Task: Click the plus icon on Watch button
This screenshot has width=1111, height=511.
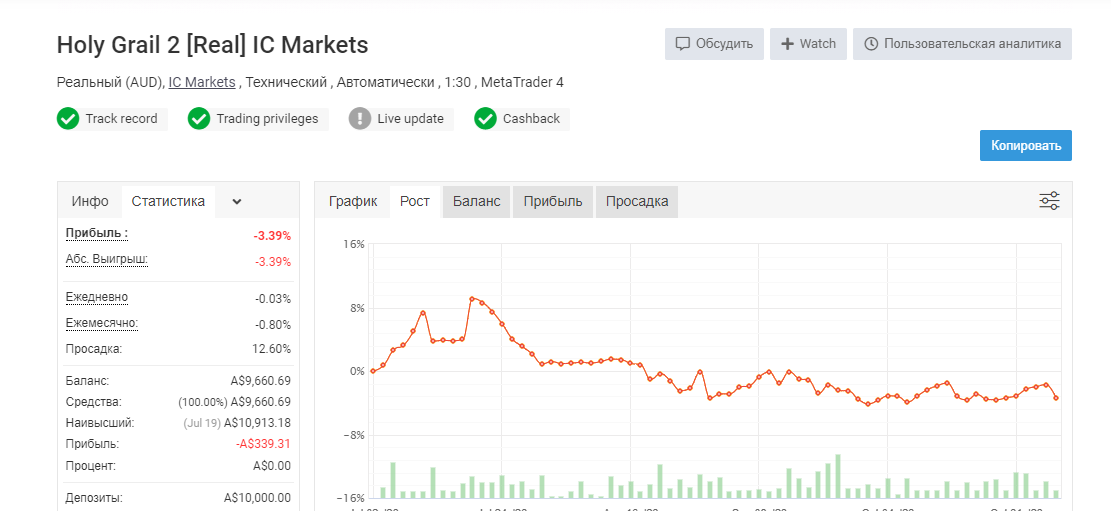Action: tap(787, 44)
